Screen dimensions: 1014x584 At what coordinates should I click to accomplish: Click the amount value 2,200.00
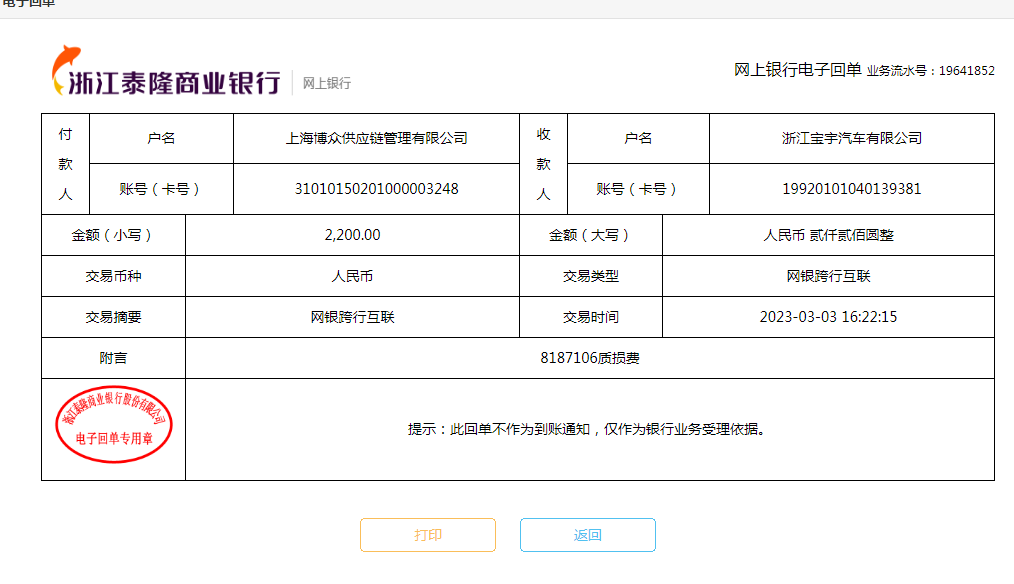pyautogui.click(x=352, y=235)
